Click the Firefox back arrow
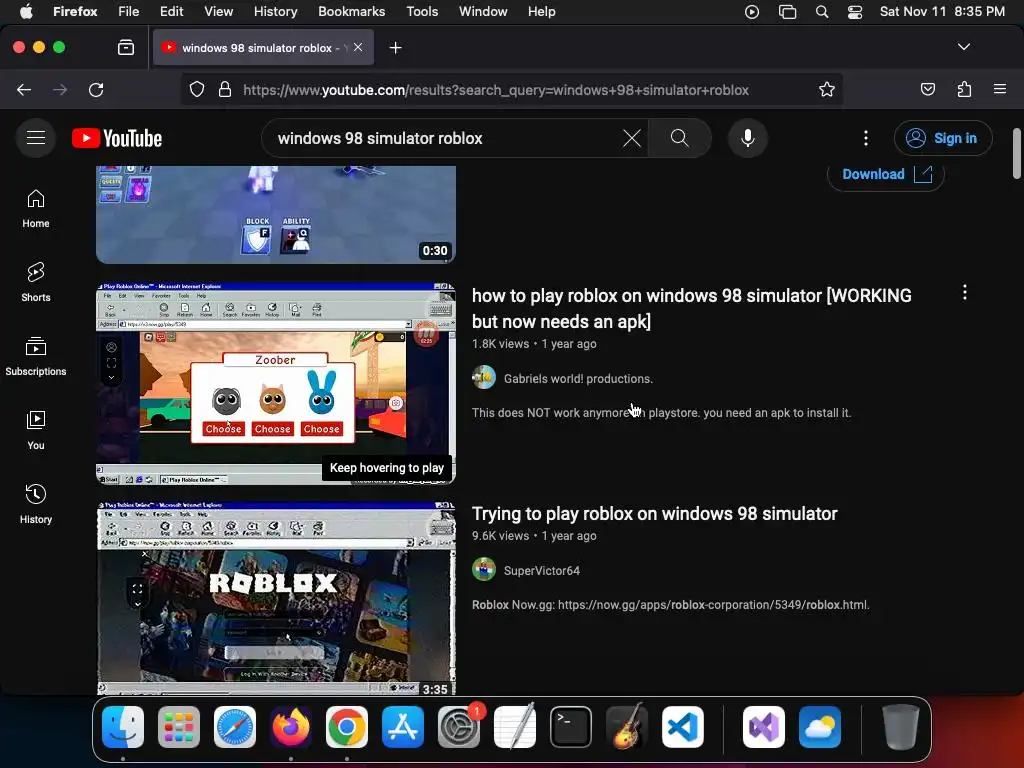This screenshot has height=768, width=1024. click(x=24, y=89)
